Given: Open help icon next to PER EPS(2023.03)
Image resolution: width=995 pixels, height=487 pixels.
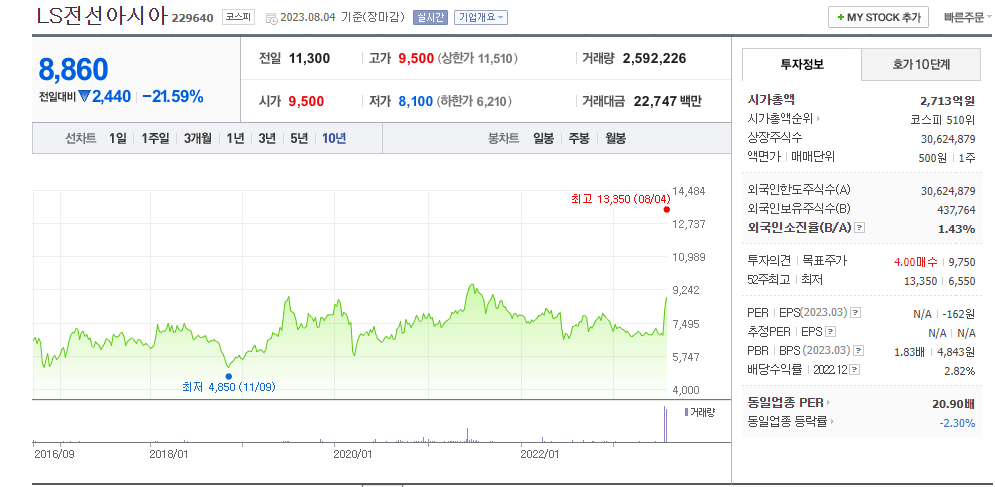Looking at the screenshot, I should pyautogui.click(x=855, y=312).
